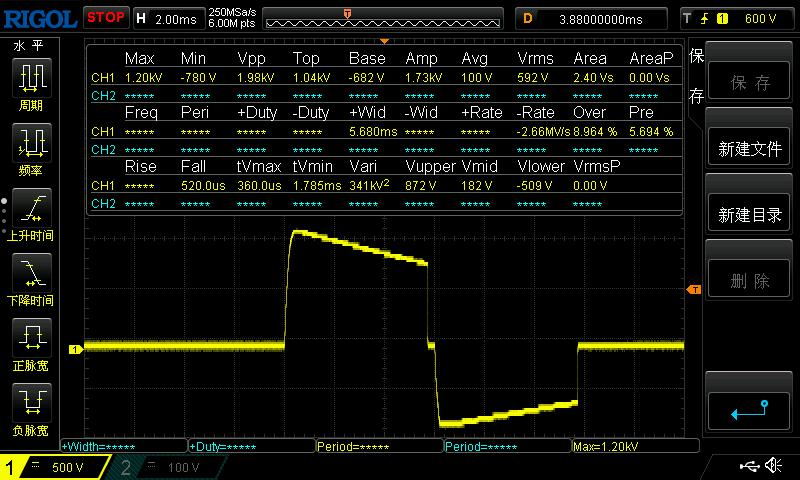Select the Rise Time (上升时间) icon
The height and width of the screenshot is (480, 800).
point(31,208)
